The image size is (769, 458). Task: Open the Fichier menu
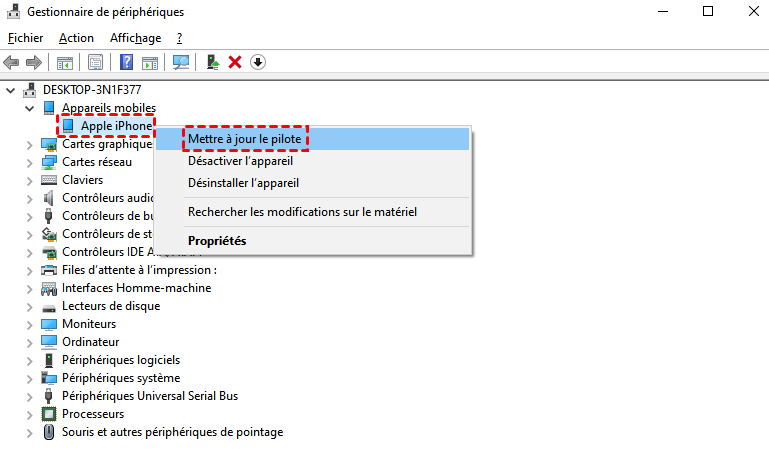[26, 38]
